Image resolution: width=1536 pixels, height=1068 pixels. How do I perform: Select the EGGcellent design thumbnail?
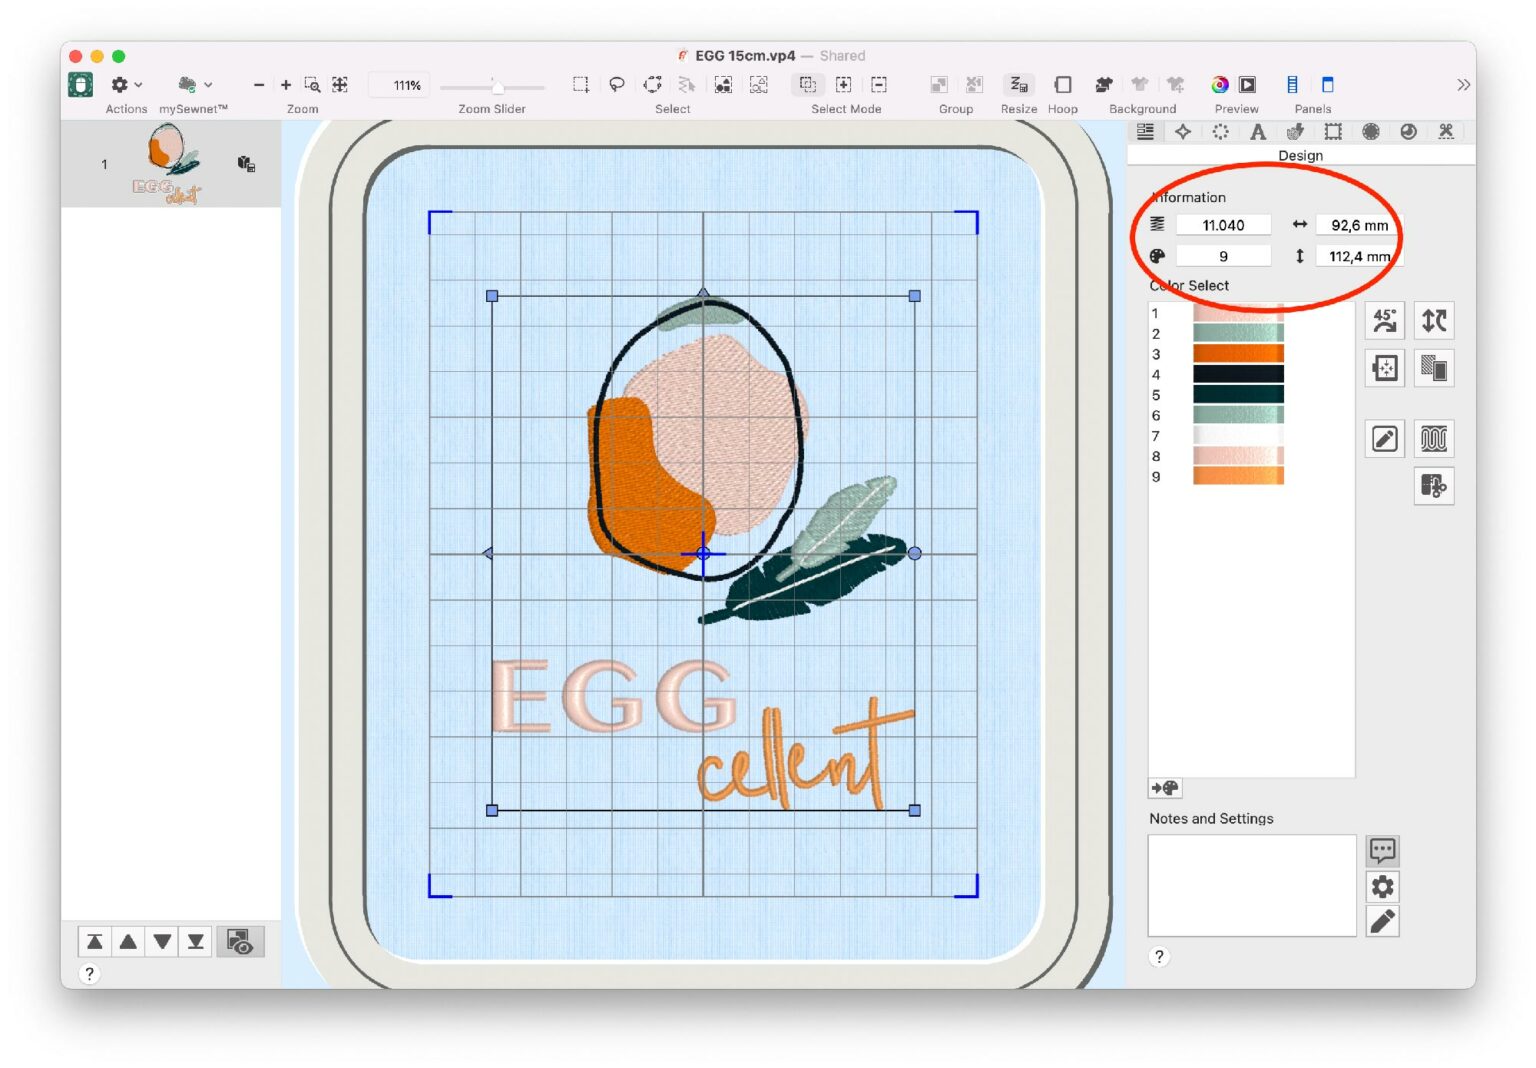[x=168, y=164]
